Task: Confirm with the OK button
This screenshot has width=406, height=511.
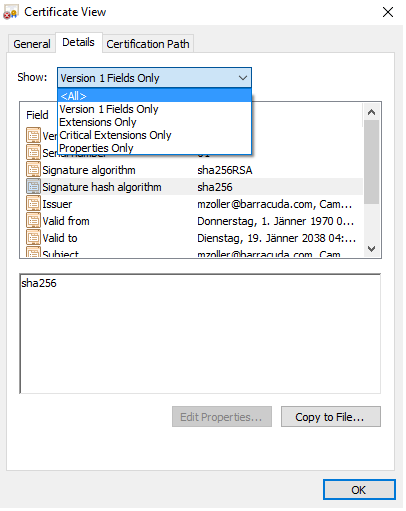Action: coord(359,490)
